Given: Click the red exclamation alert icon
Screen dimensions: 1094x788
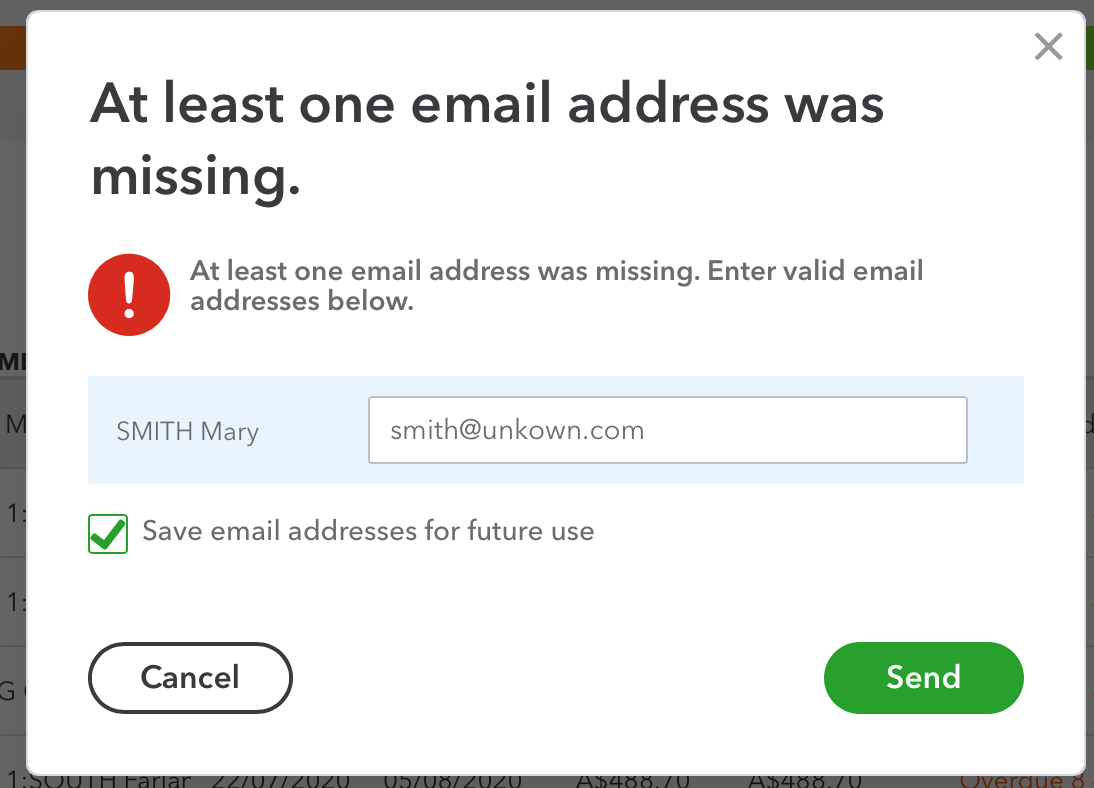Looking at the screenshot, I should point(129,294).
